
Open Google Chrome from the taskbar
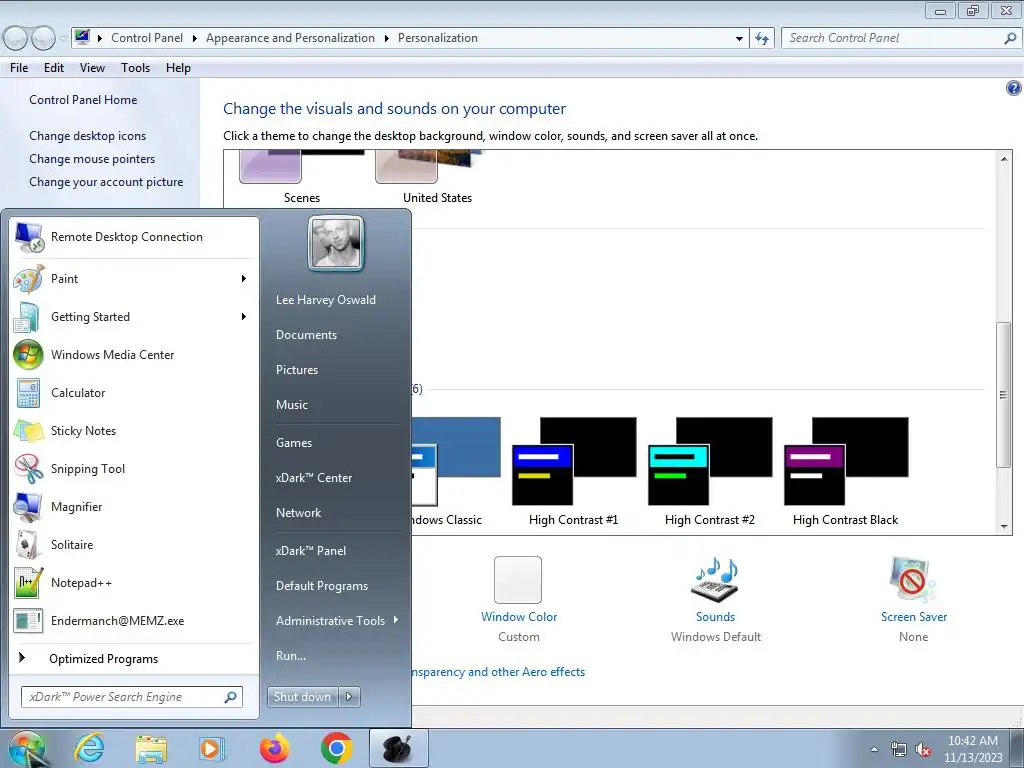coord(336,748)
